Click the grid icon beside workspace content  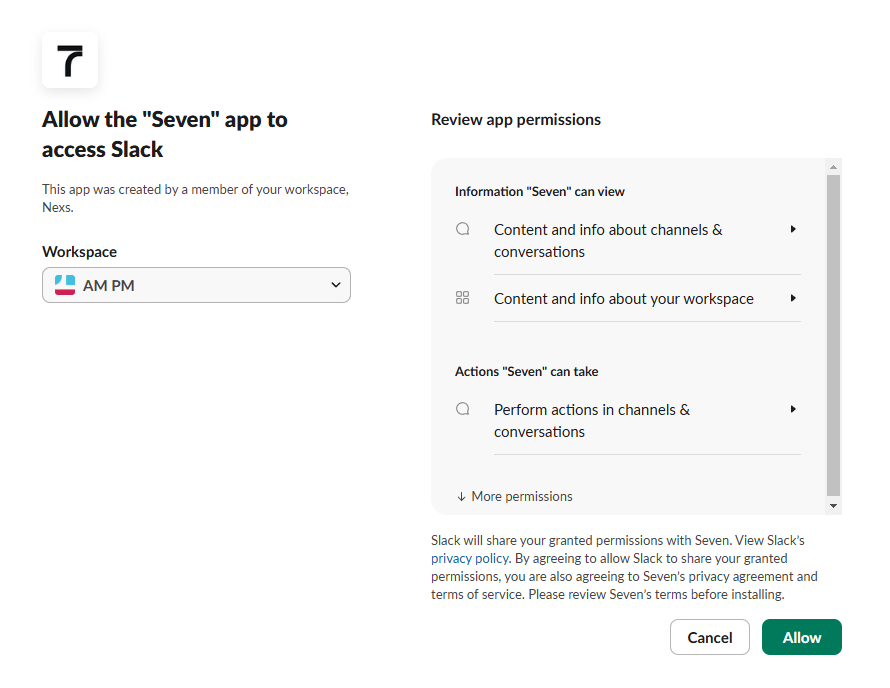[x=463, y=298]
